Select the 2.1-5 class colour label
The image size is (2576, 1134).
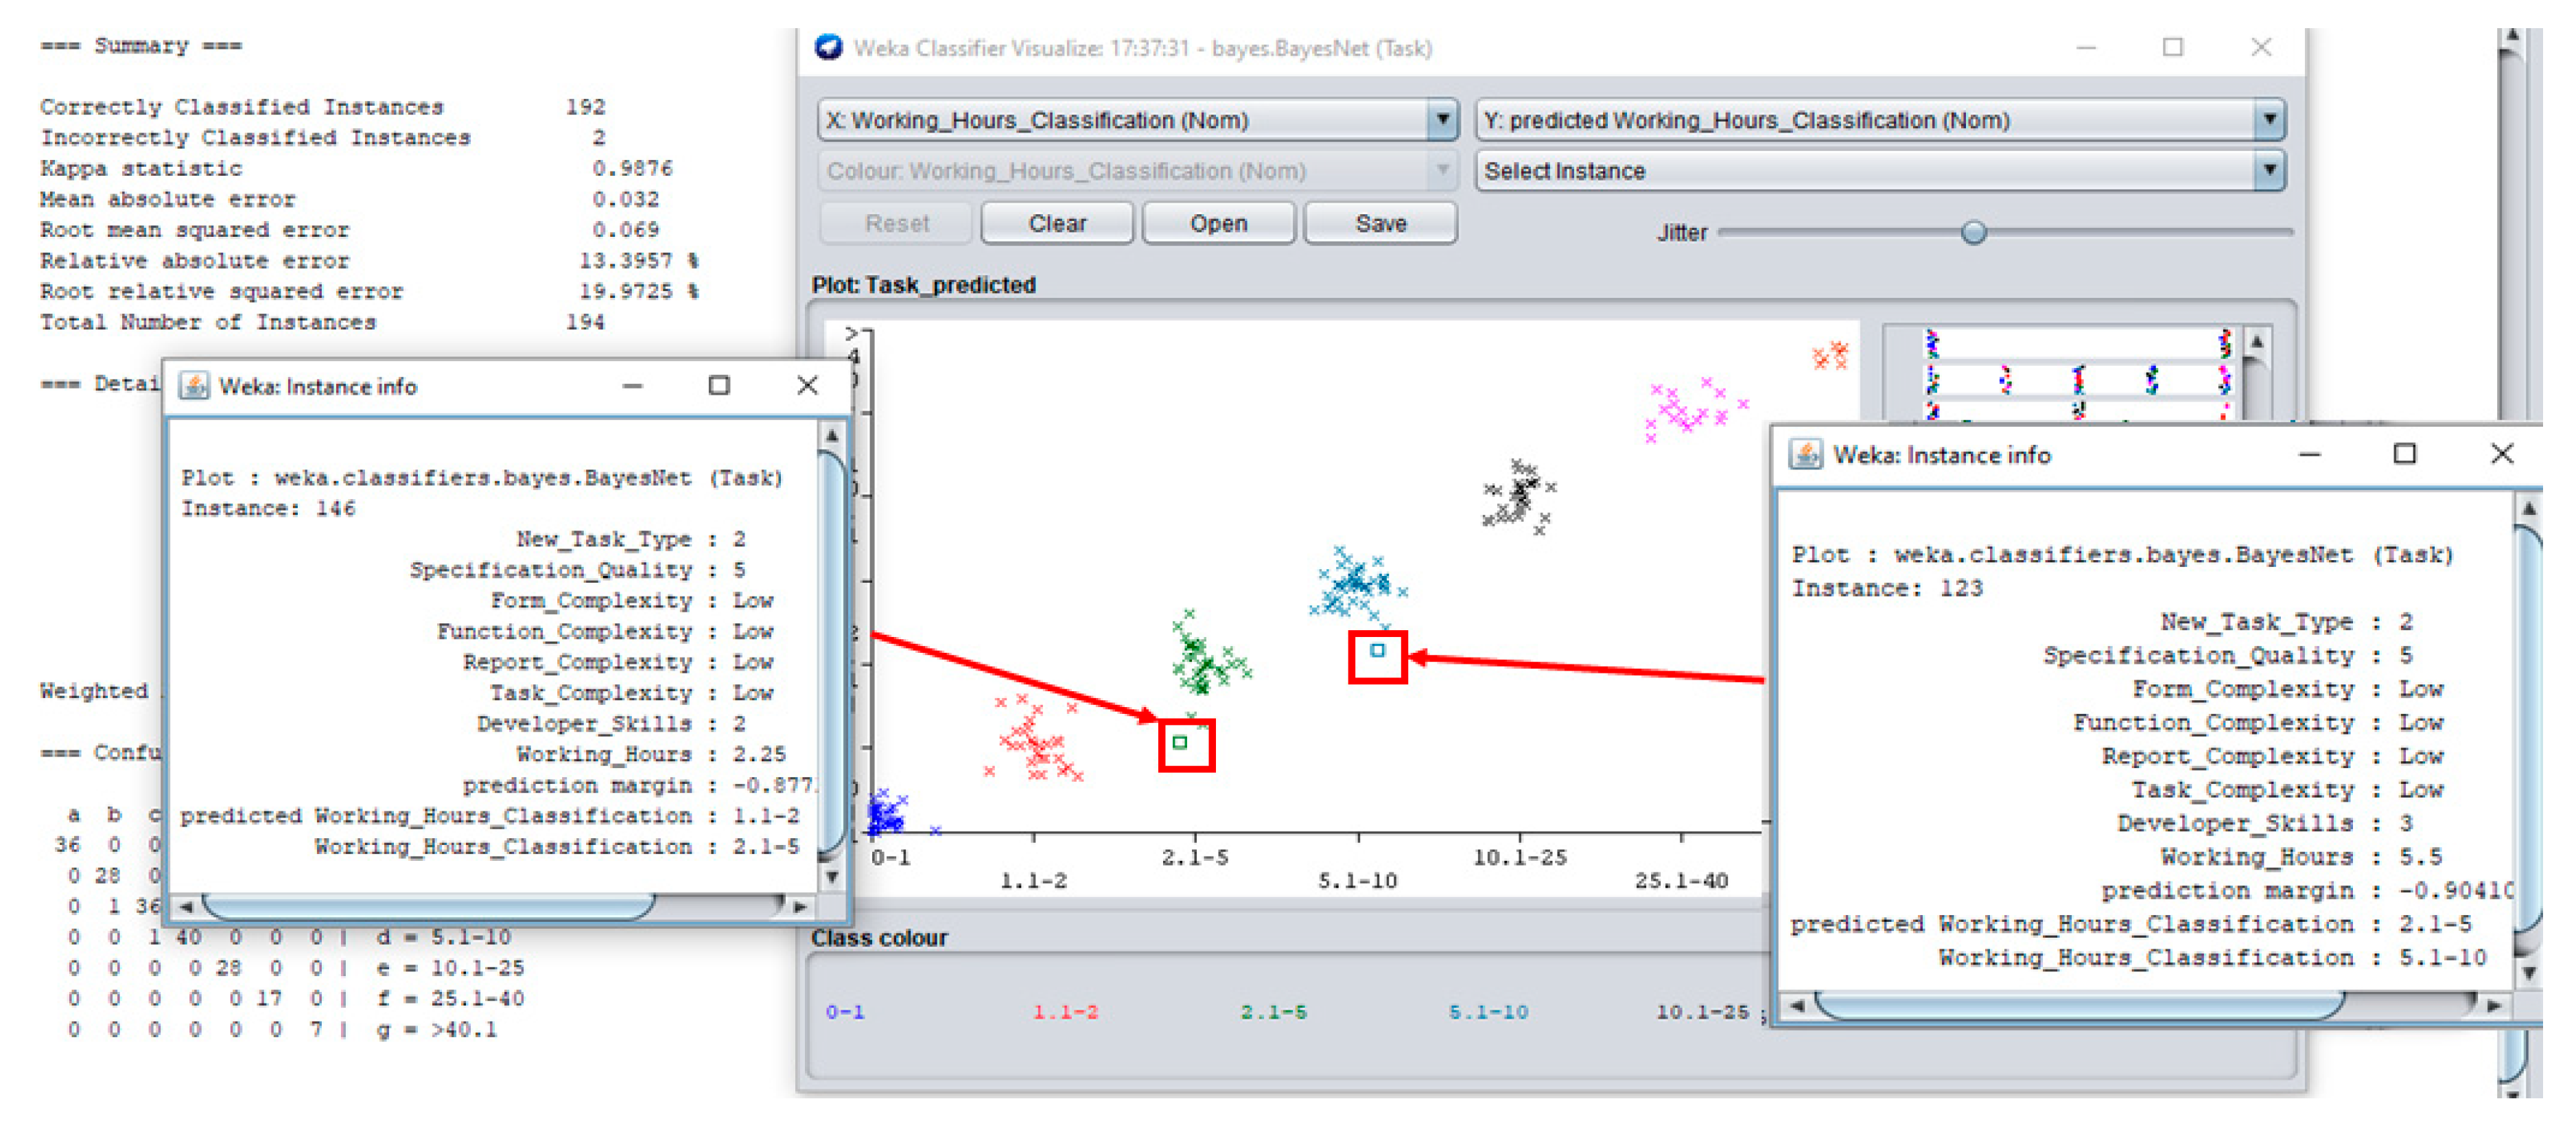point(1273,1012)
